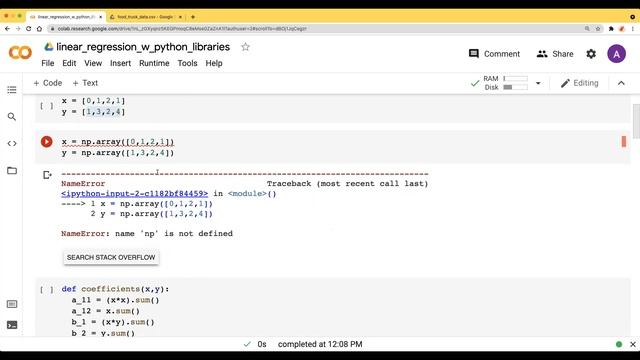Open the Edit menu
640x360 pixels.
tap(69, 63)
